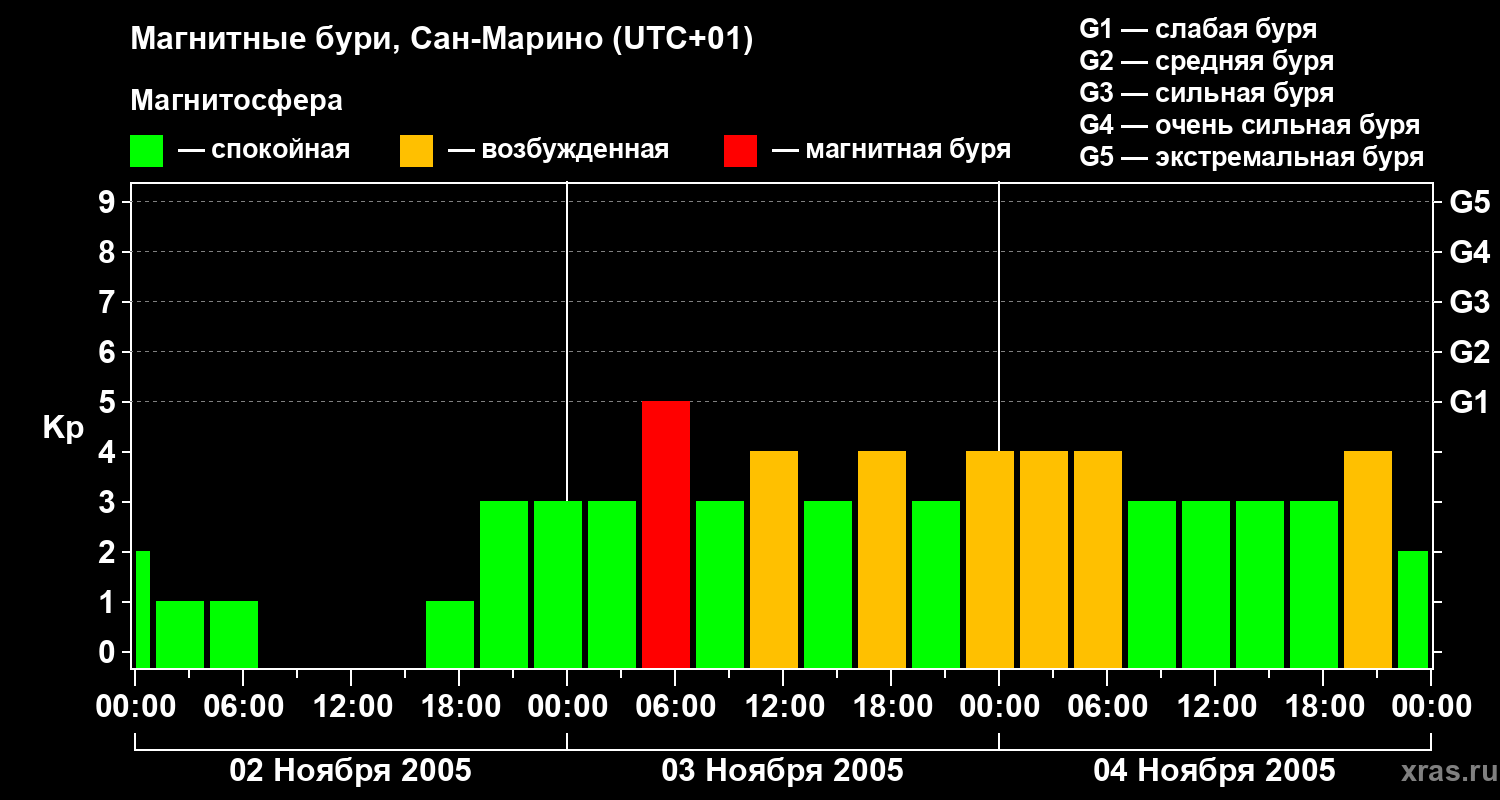
Task: Click the green bar for 13:00–16:00, 03 Ноября
Action: tap(828, 584)
